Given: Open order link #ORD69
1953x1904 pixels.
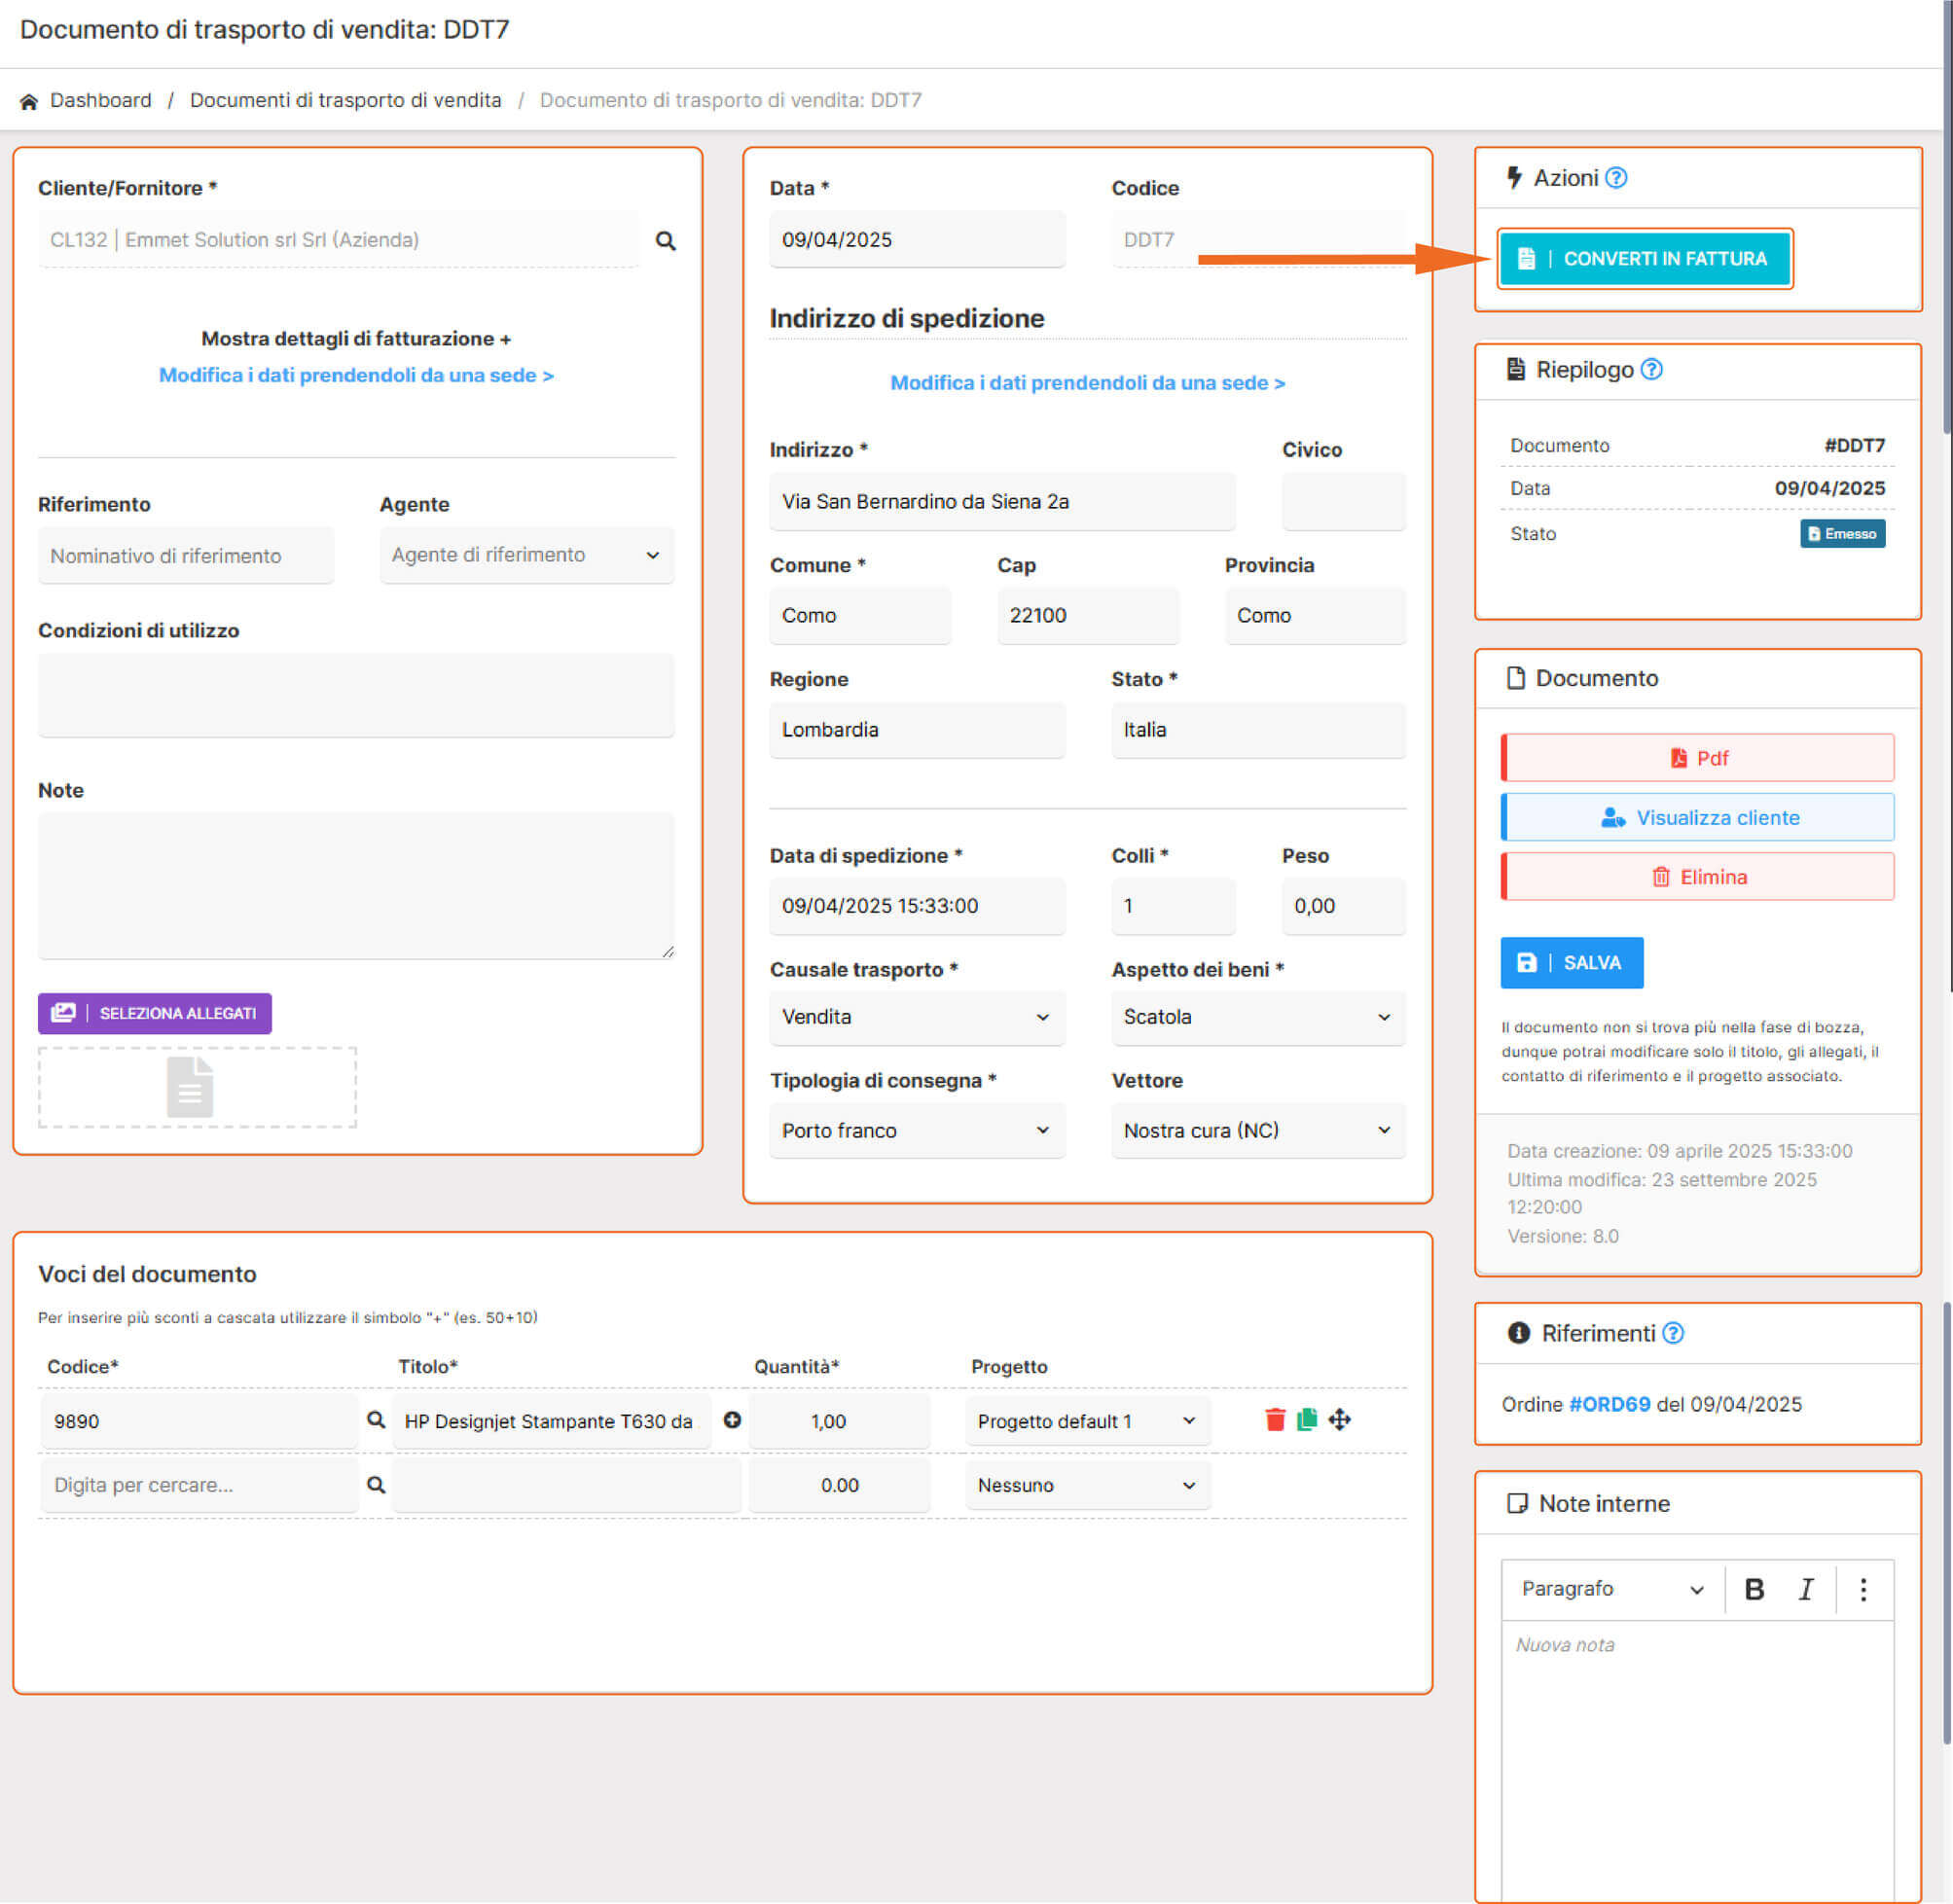Looking at the screenshot, I should tap(1609, 1404).
